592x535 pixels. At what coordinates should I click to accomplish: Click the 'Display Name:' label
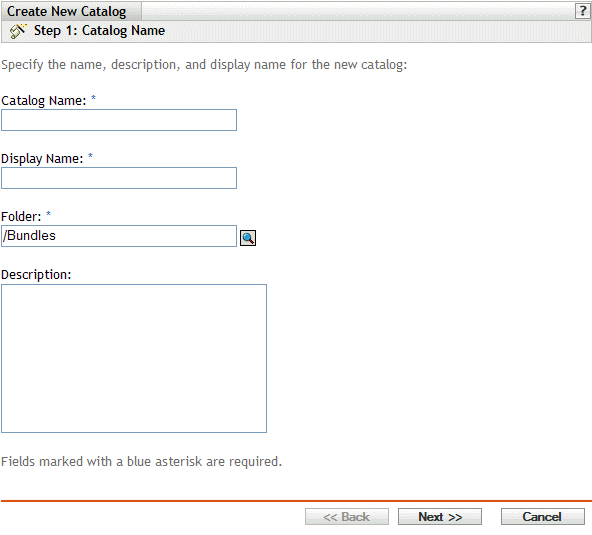(x=42, y=159)
